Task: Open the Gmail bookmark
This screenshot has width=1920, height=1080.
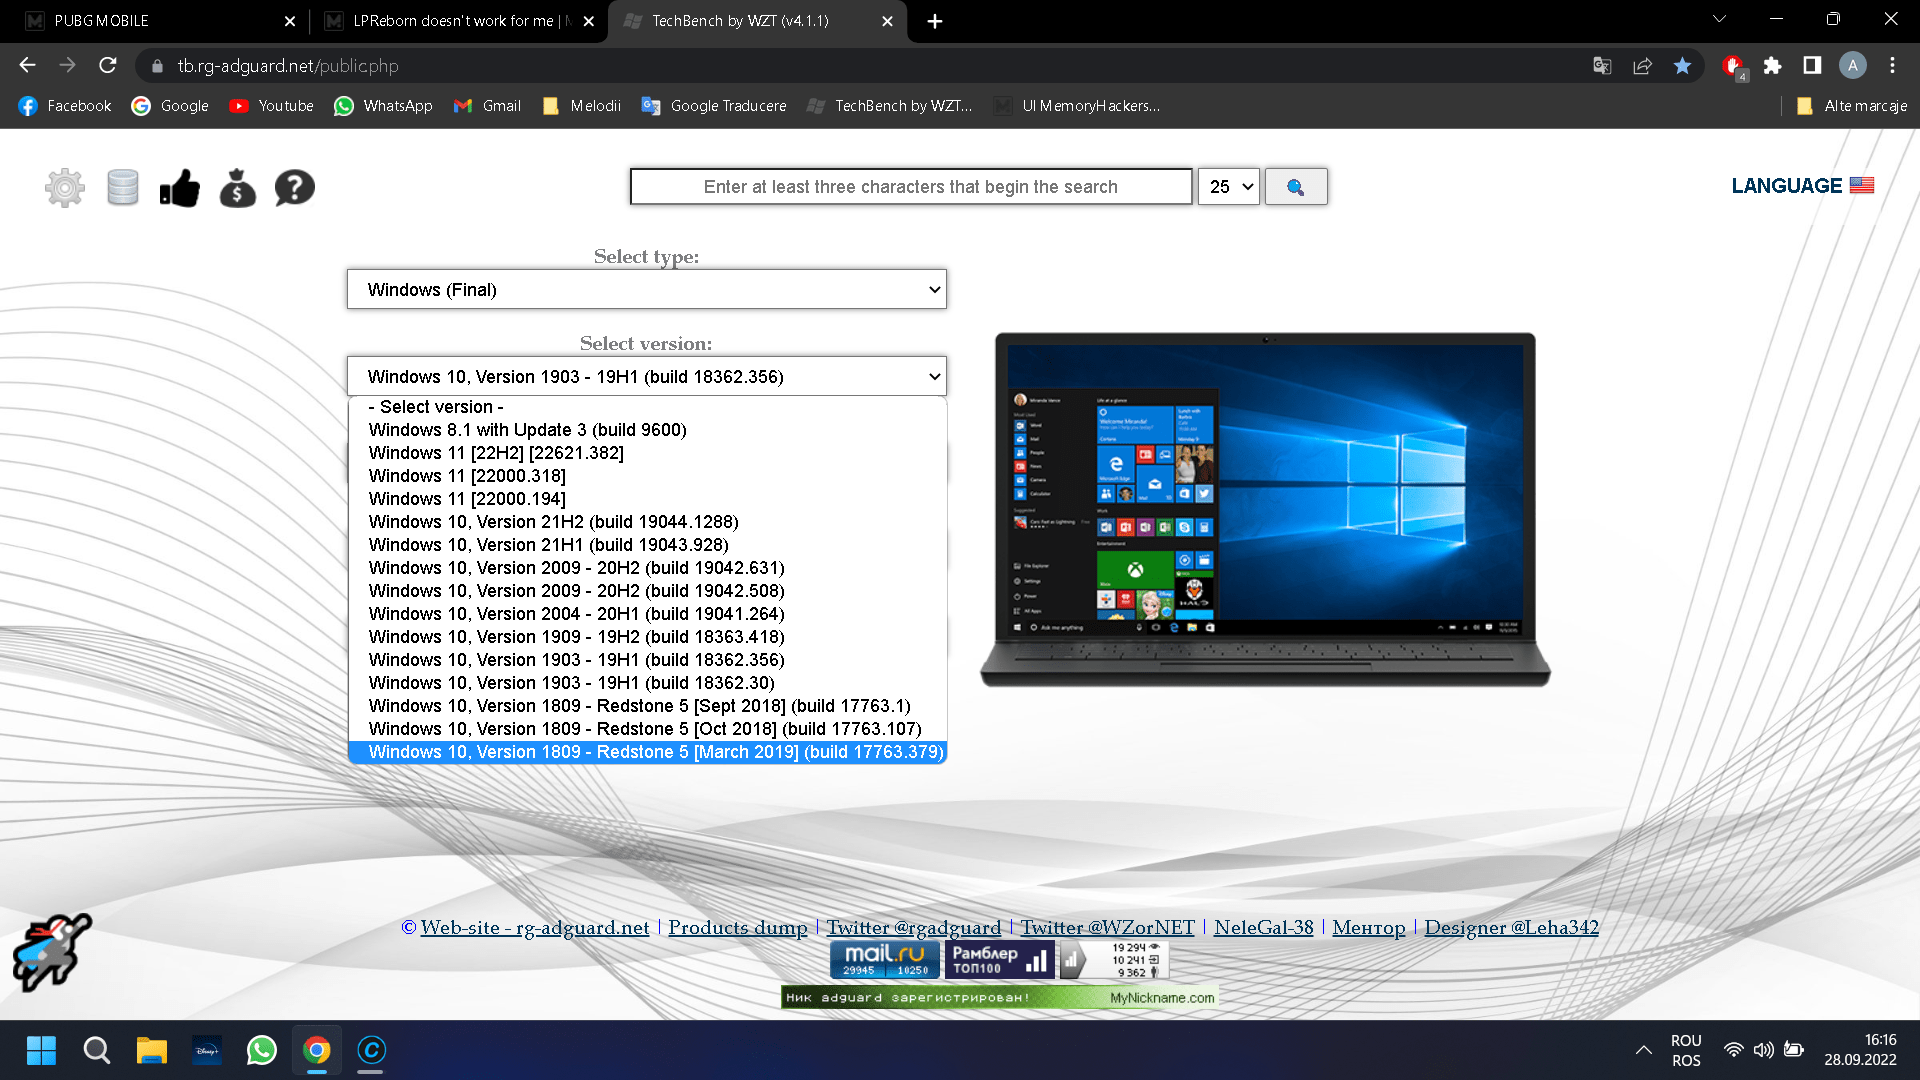Action: tap(487, 106)
